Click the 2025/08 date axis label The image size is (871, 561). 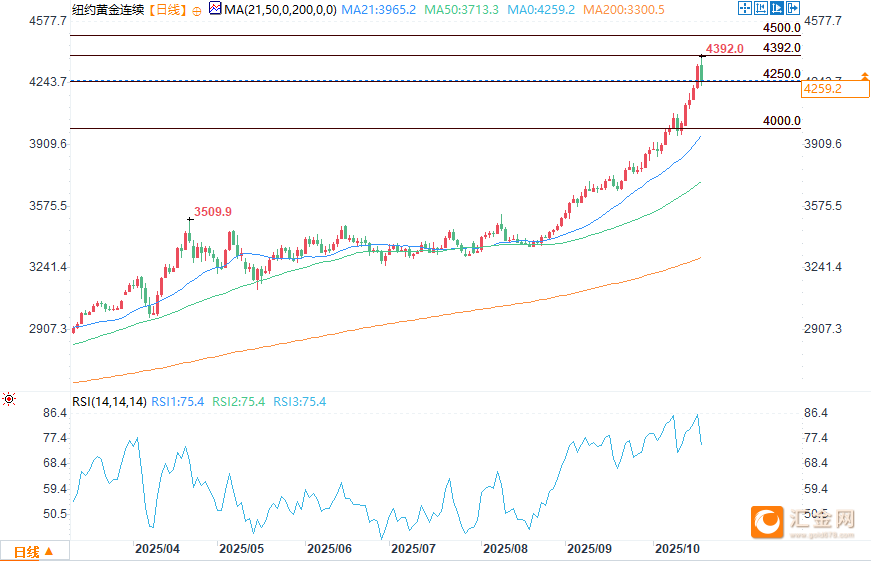tap(505, 549)
